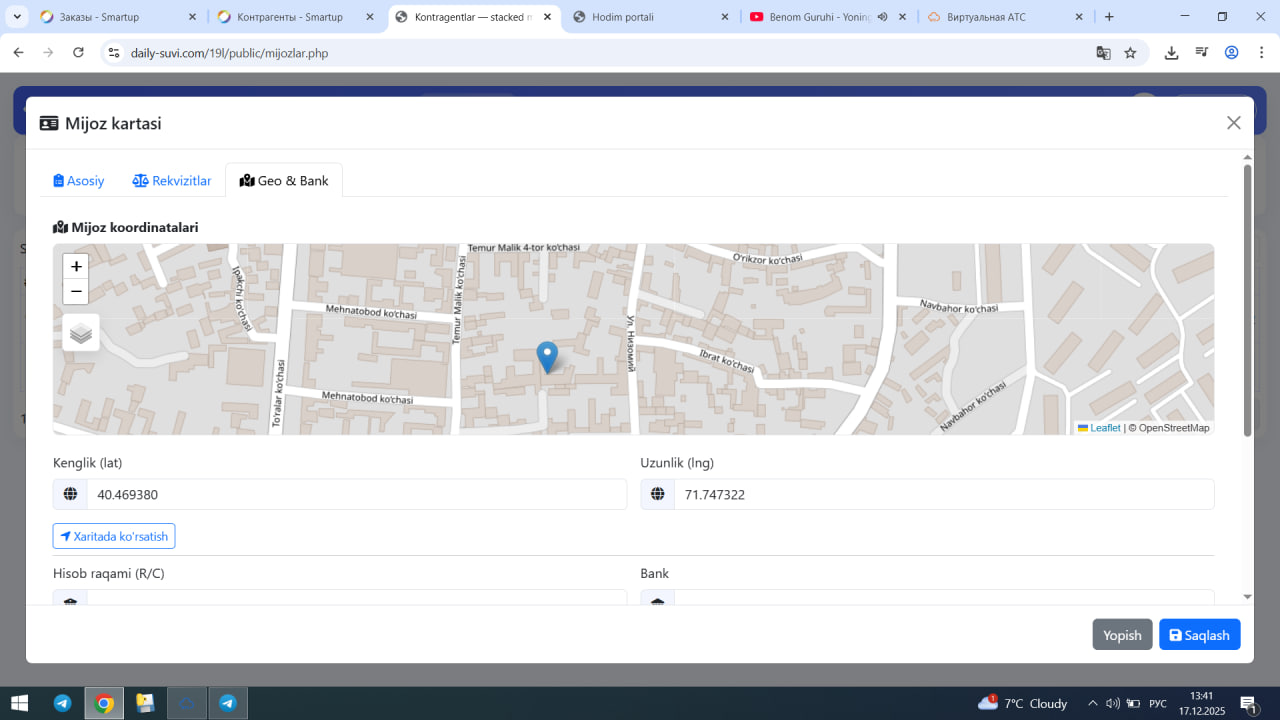The image size is (1280, 720).
Task: Zoom out on the map
Action: [x=76, y=292]
